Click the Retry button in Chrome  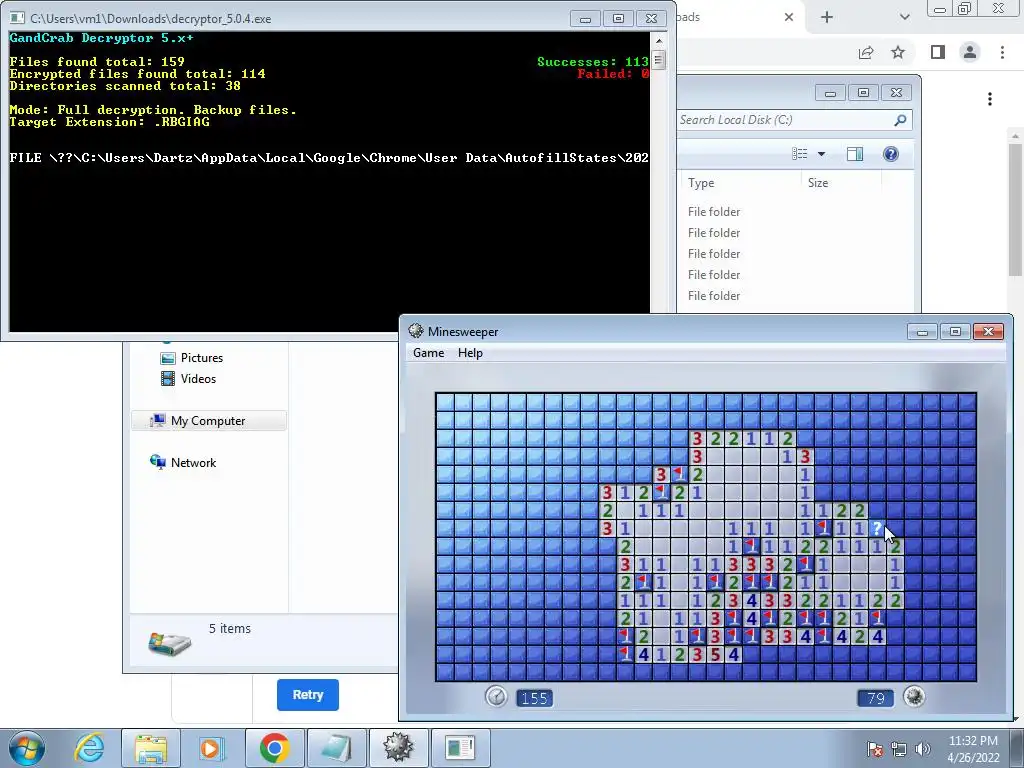click(x=308, y=695)
